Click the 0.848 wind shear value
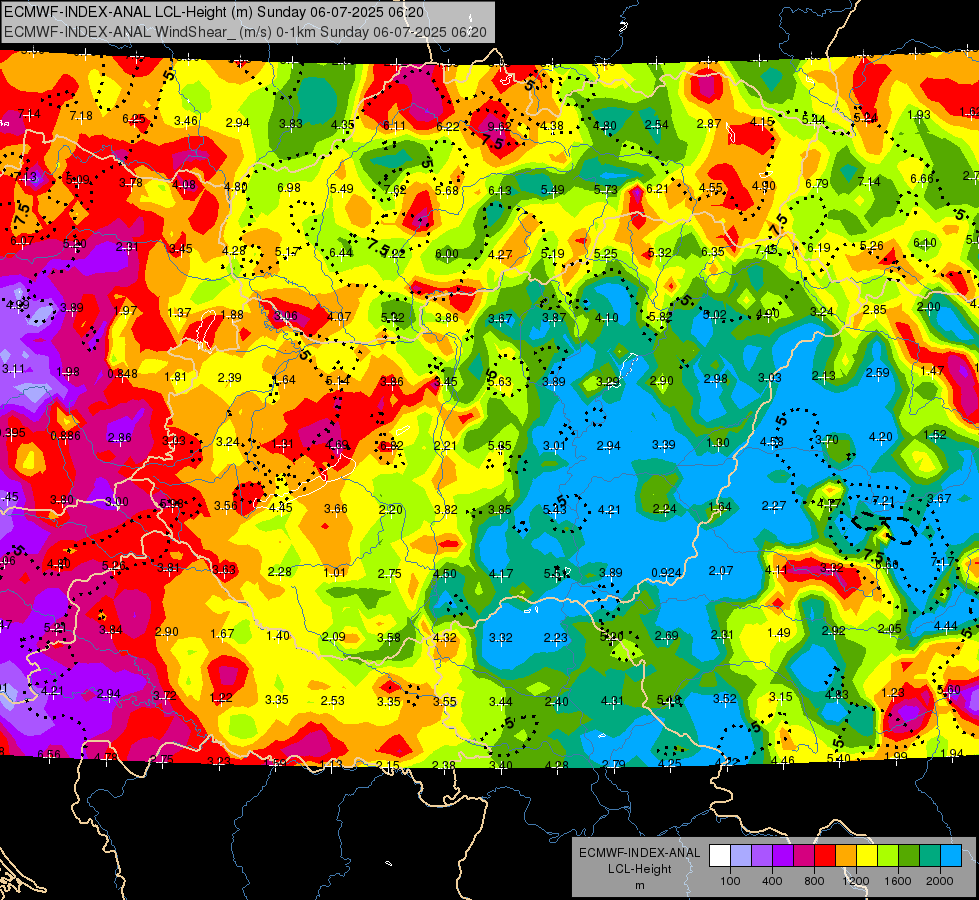The width and height of the screenshot is (979, 900). pos(122,374)
